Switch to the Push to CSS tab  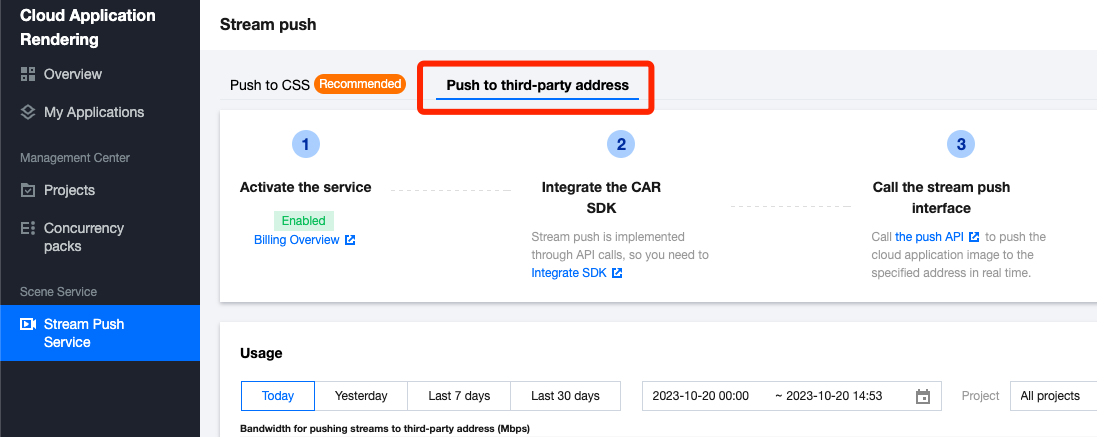[269, 85]
